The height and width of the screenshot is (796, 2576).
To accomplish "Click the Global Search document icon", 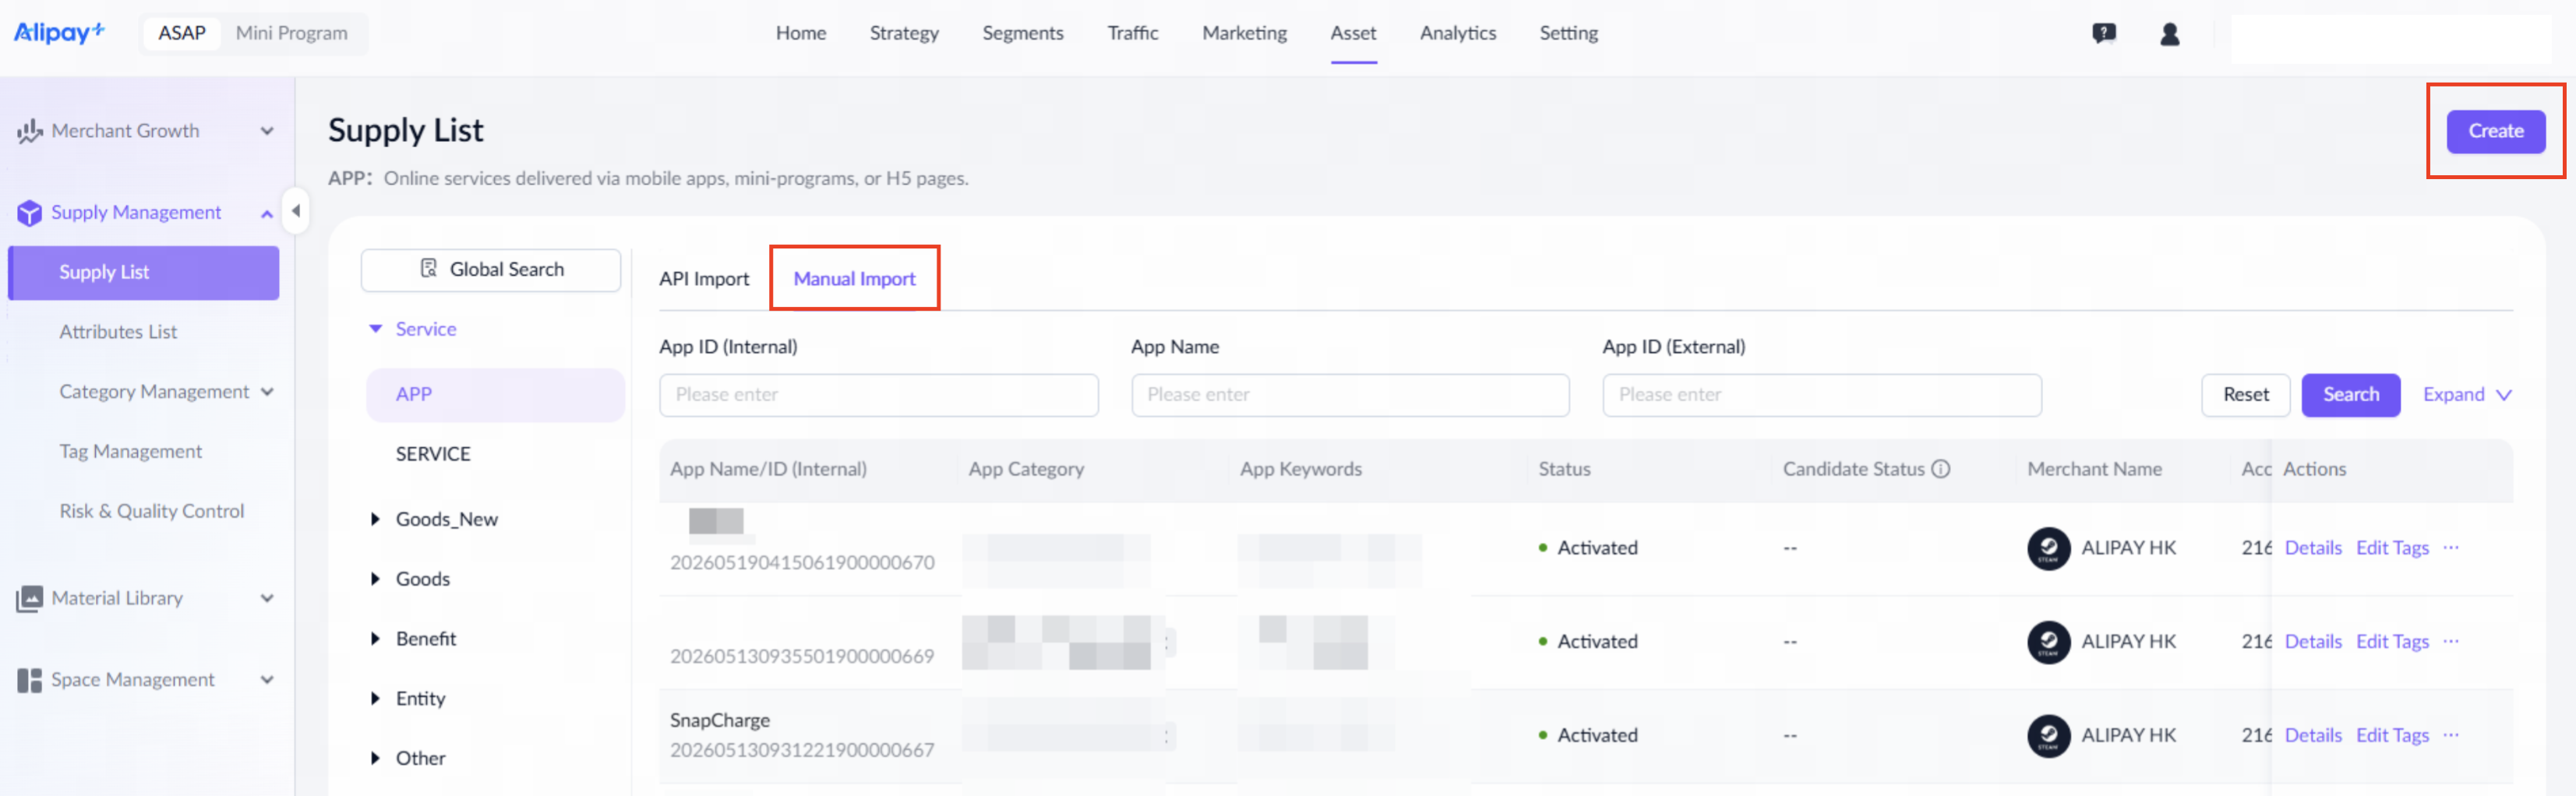I will click(429, 269).
